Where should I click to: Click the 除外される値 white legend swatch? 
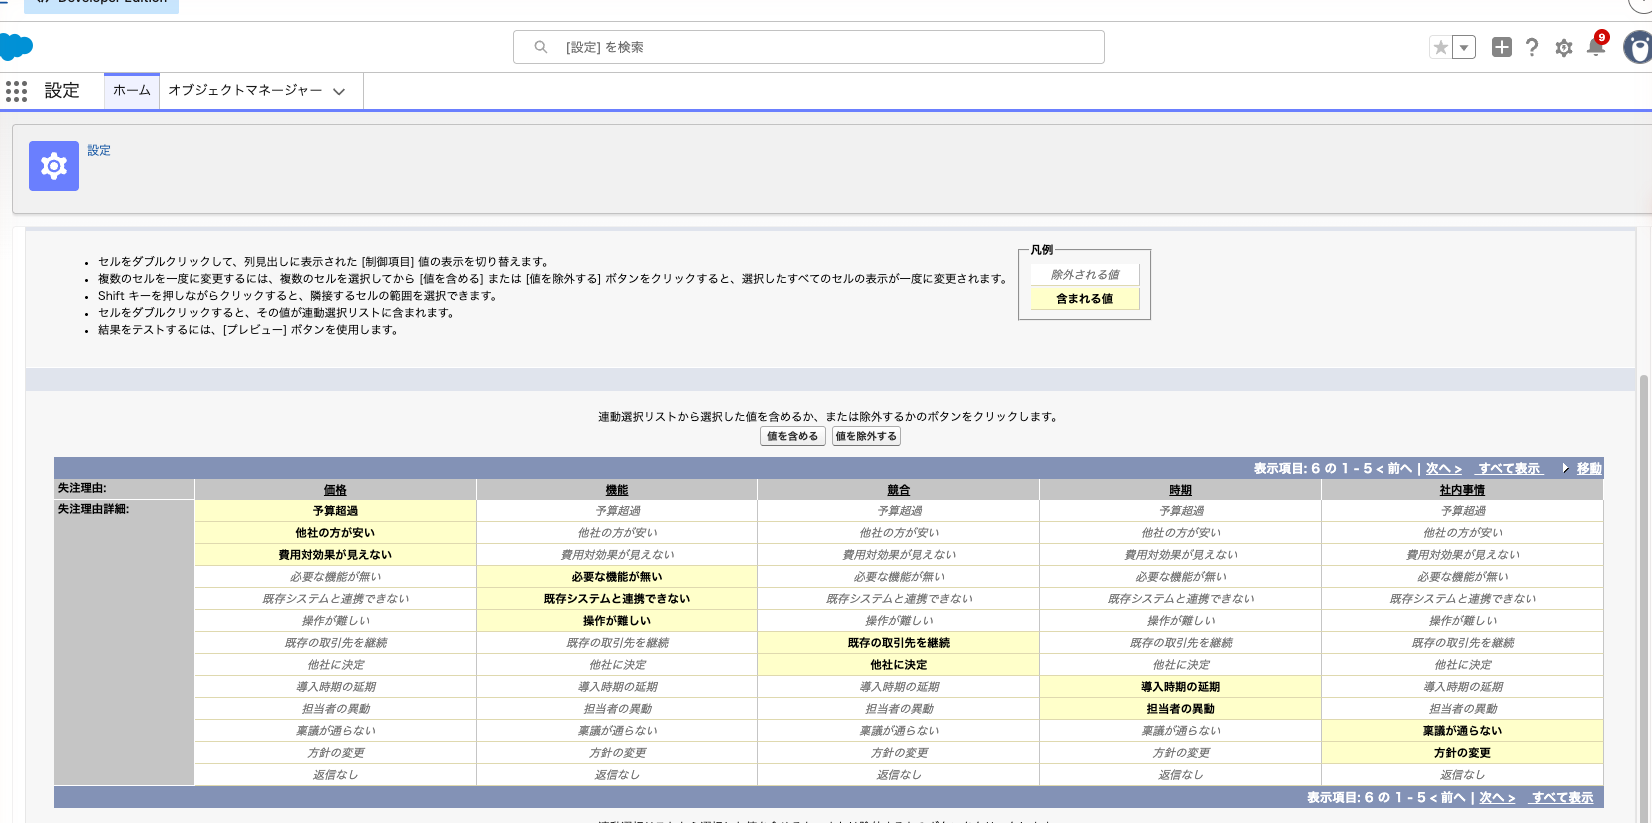pyautogui.click(x=1085, y=274)
